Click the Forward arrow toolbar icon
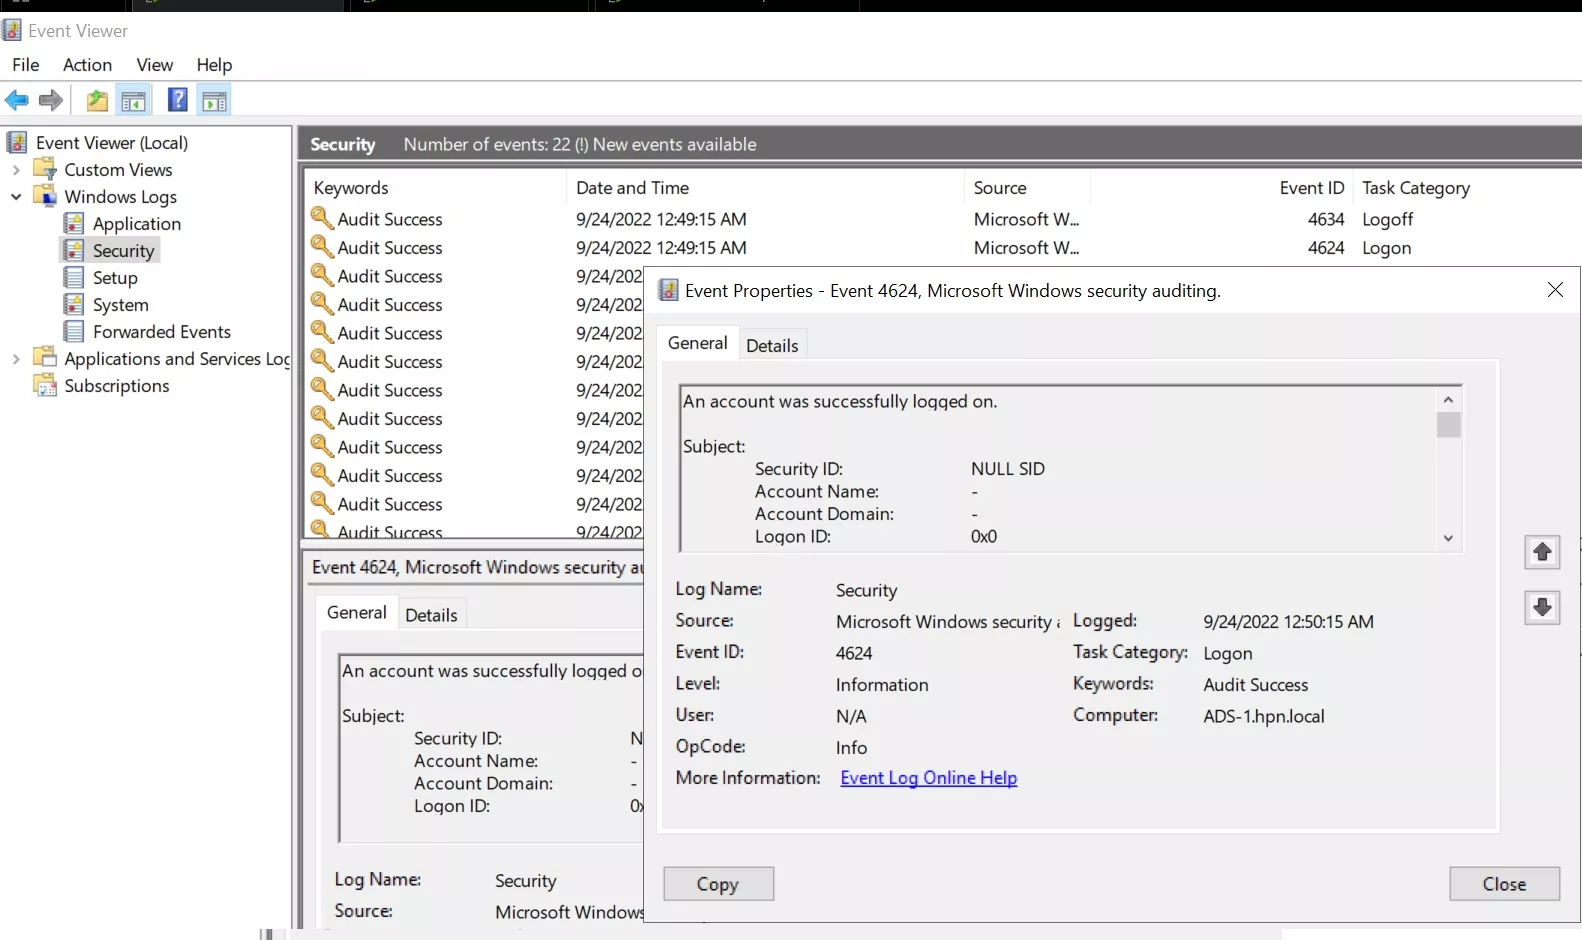Image resolution: width=1582 pixels, height=940 pixels. [51, 100]
